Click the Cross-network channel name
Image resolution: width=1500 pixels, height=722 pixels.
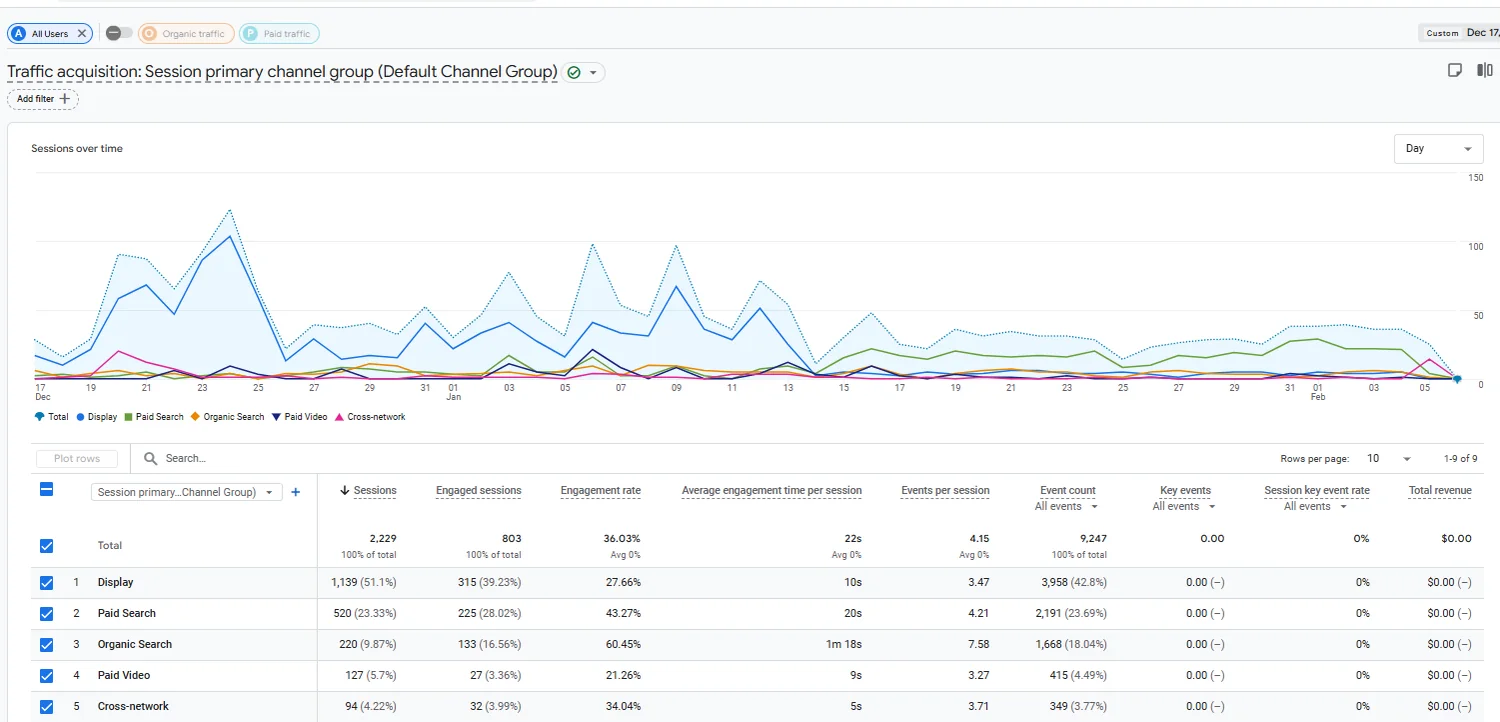[x=133, y=707]
